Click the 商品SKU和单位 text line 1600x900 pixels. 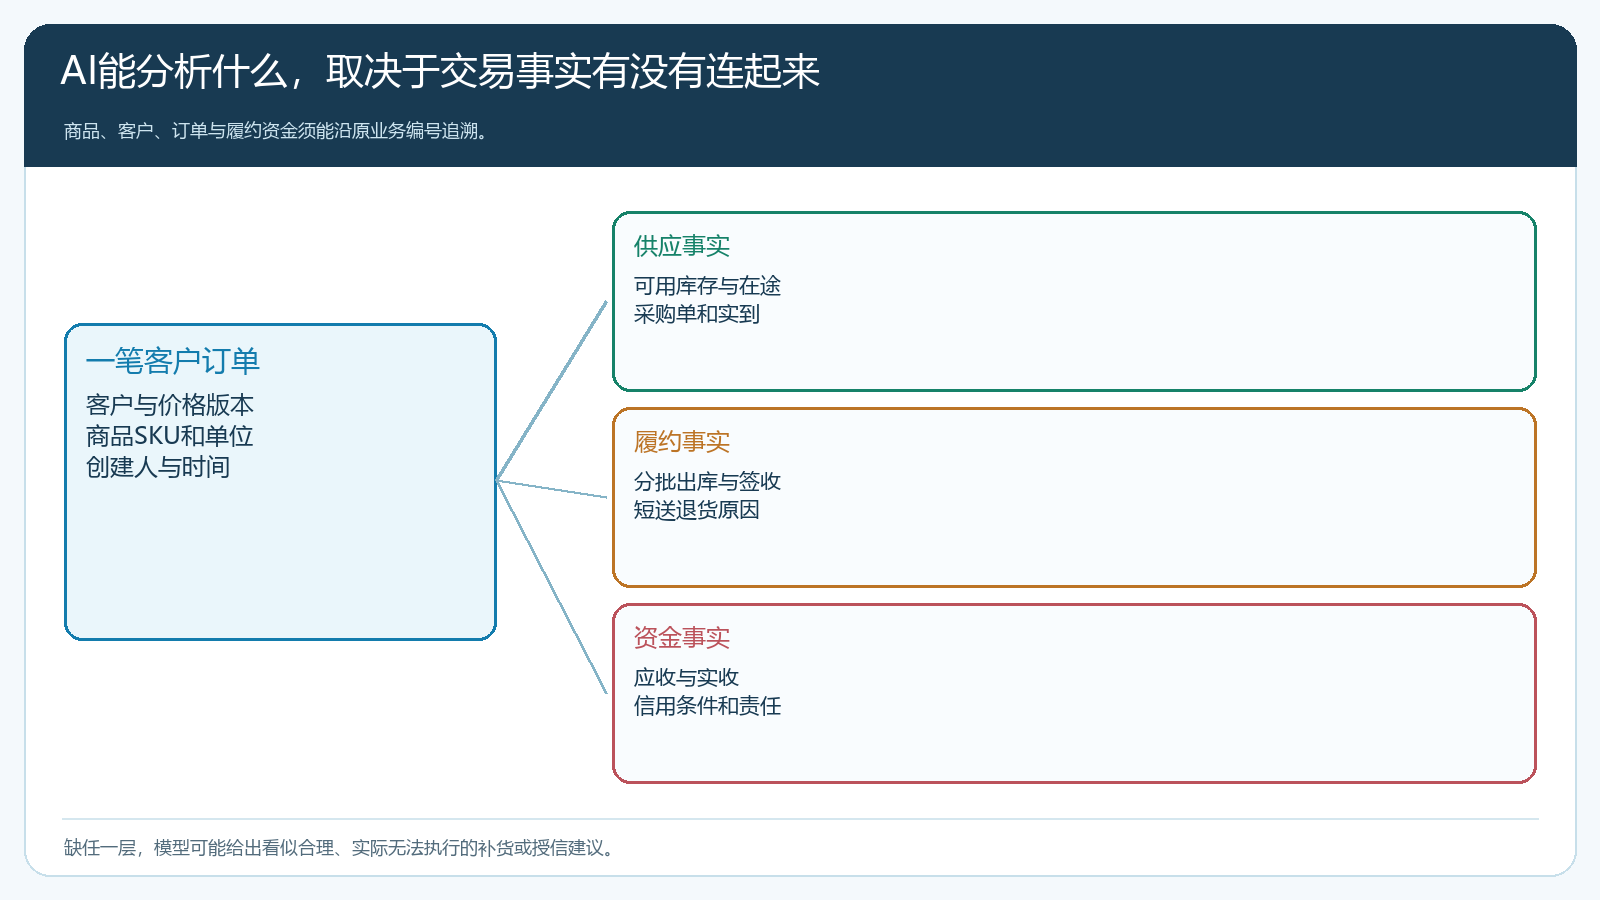point(170,436)
